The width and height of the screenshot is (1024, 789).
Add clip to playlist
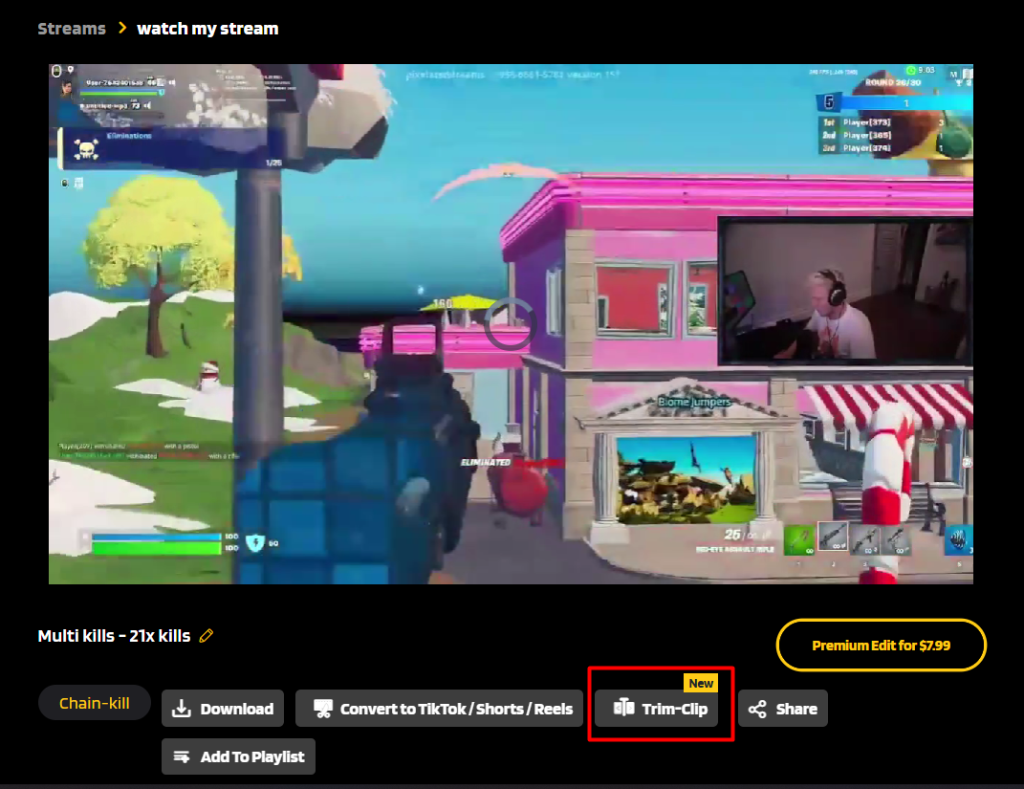tap(238, 756)
